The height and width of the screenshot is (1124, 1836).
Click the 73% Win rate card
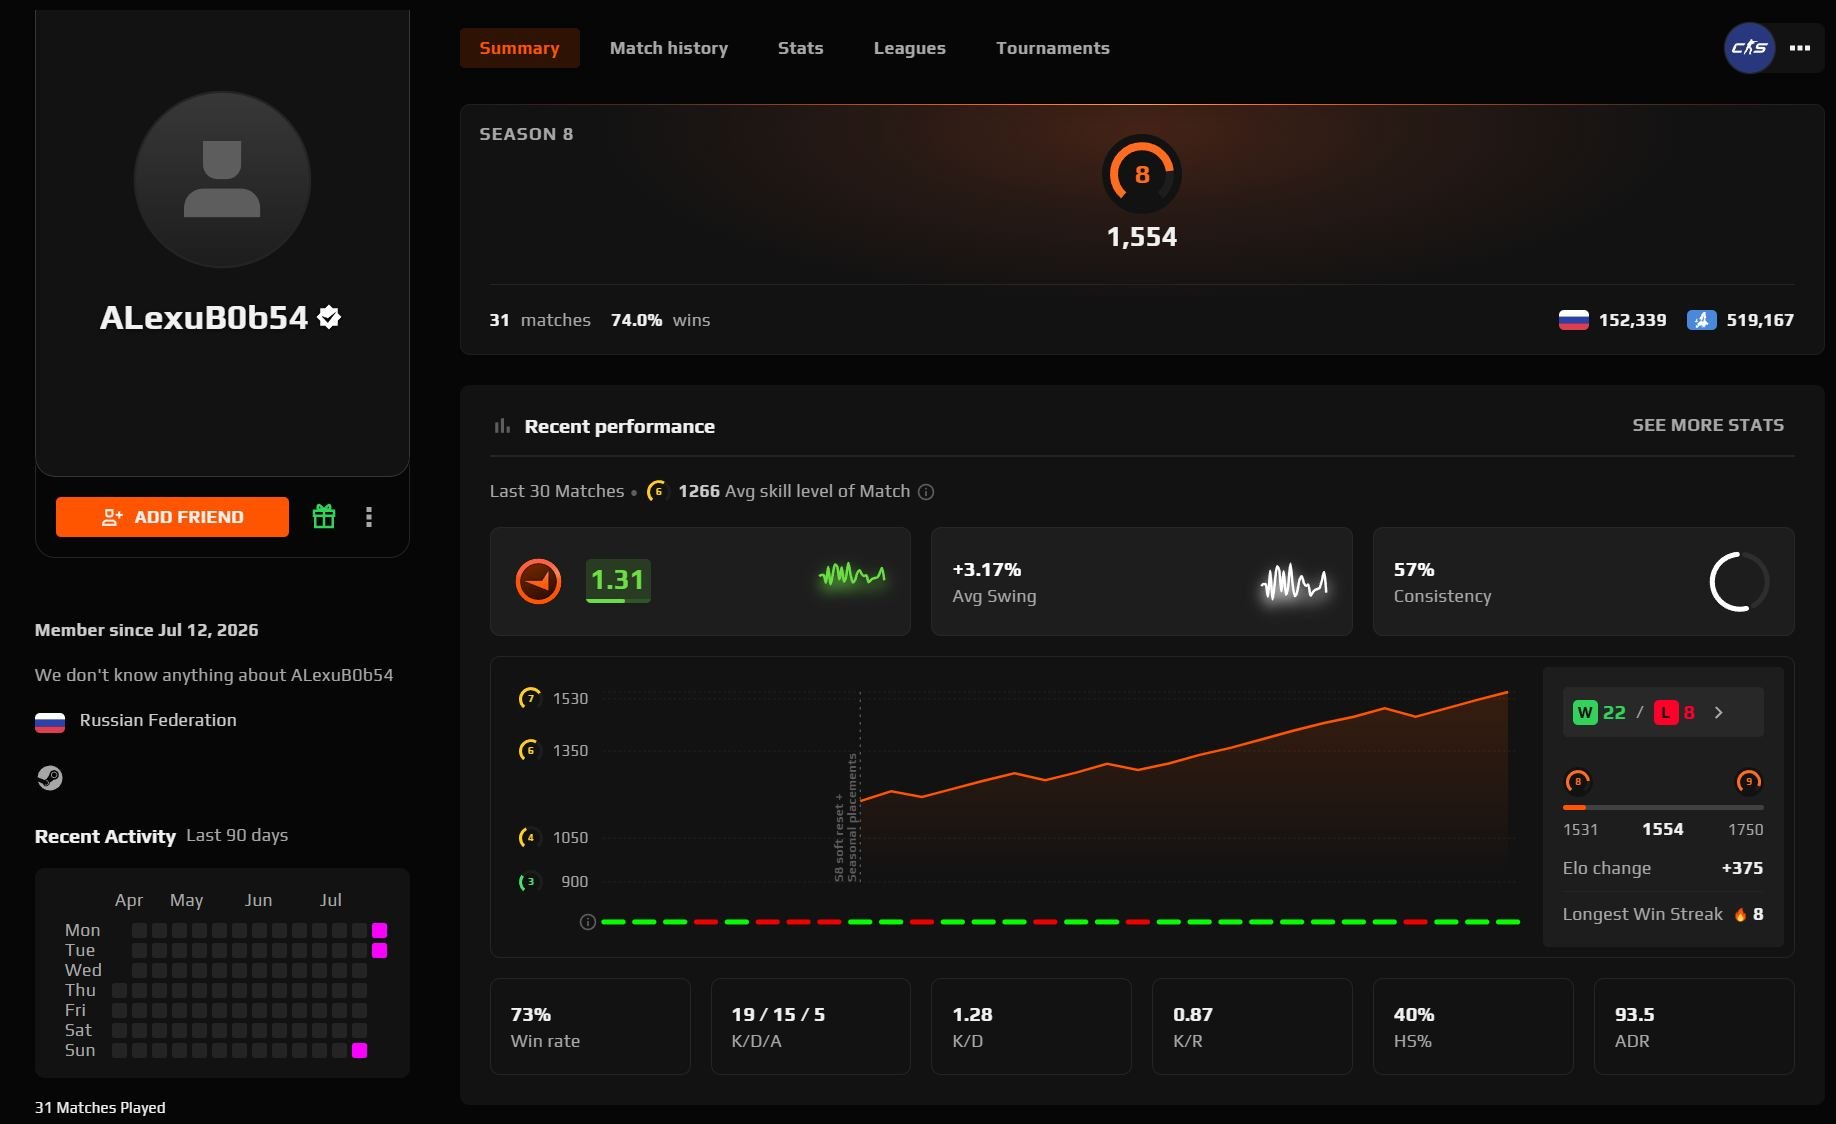coord(590,1026)
